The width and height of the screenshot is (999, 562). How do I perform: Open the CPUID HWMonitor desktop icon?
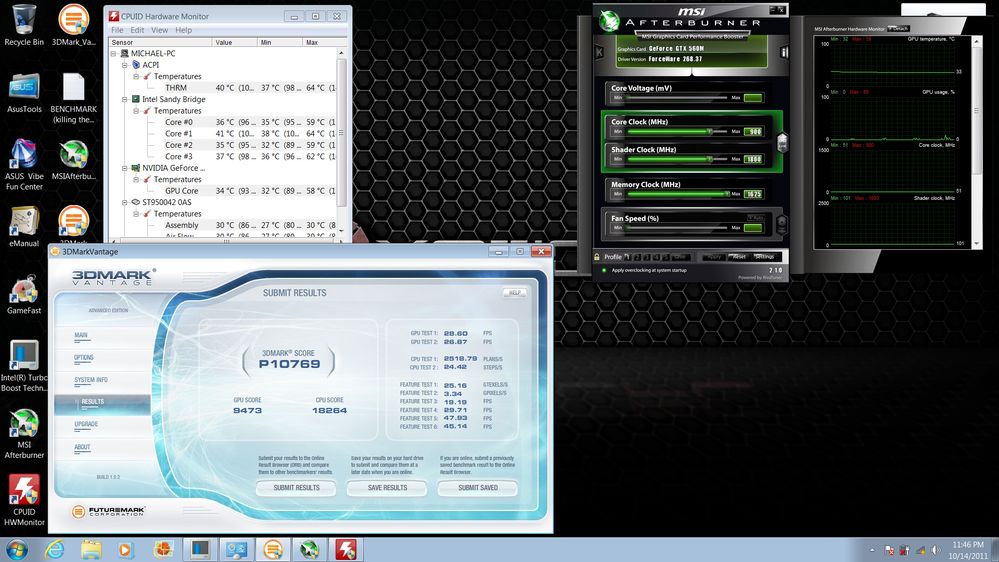point(24,500)
